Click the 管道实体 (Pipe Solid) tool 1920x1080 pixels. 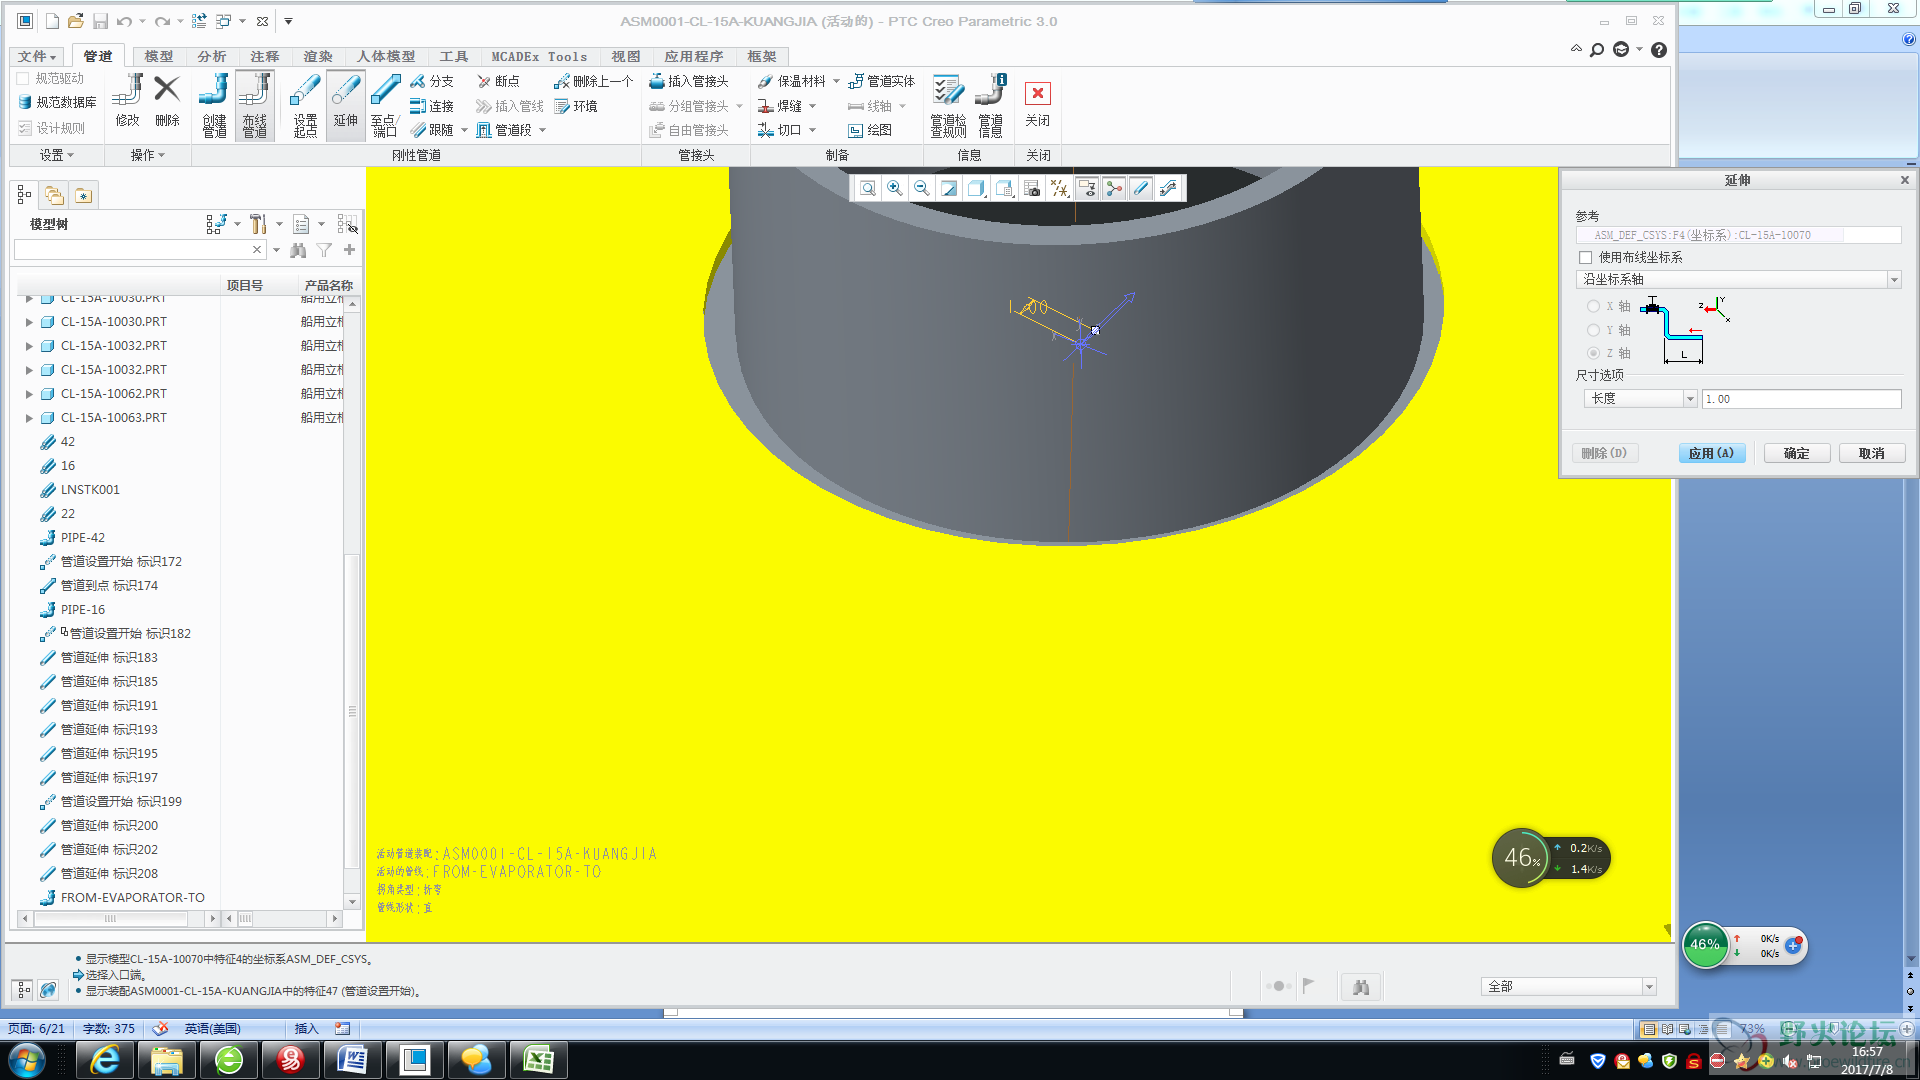(x=882, y=81)
